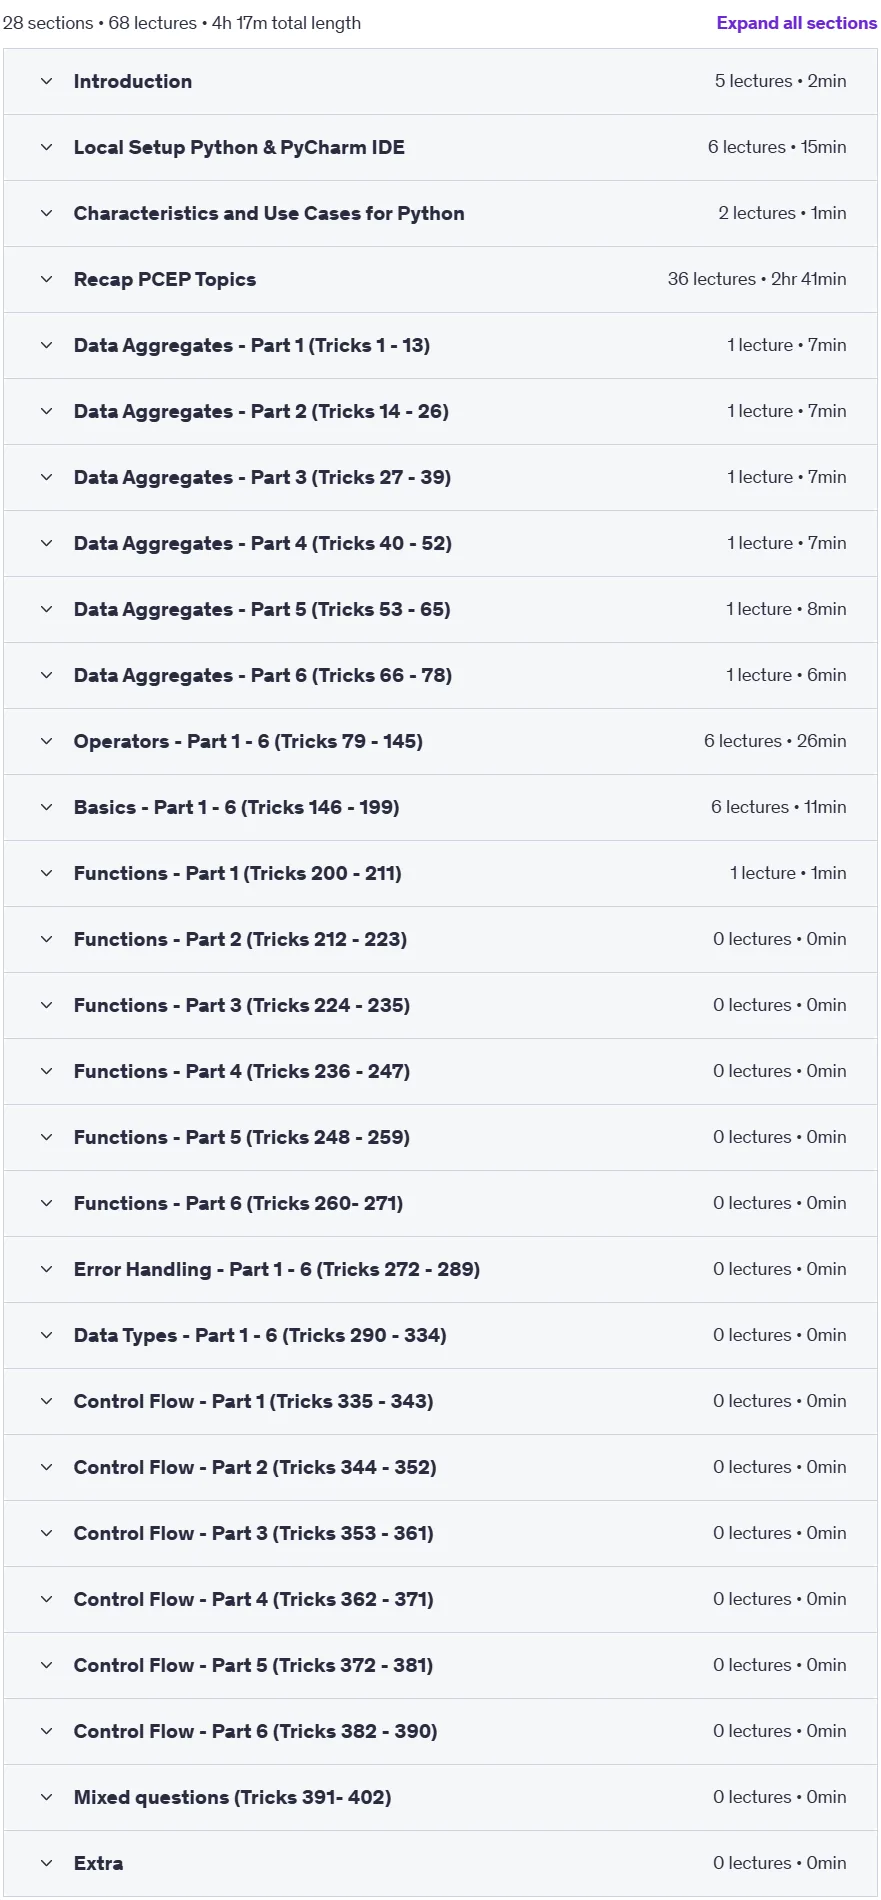Screen dimensions: 881x1900
Task: Open Control Flow Part 5 section
Action: (x=440, y=1666)
